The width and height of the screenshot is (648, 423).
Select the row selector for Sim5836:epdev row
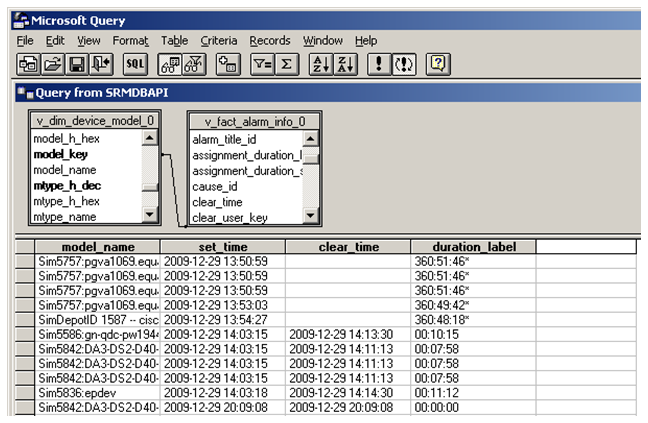tap(25, 393)
